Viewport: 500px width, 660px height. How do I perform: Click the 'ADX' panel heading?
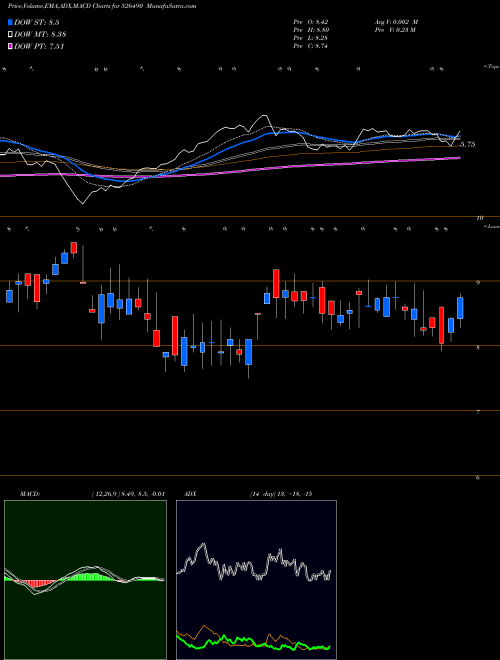coord(190,494)
